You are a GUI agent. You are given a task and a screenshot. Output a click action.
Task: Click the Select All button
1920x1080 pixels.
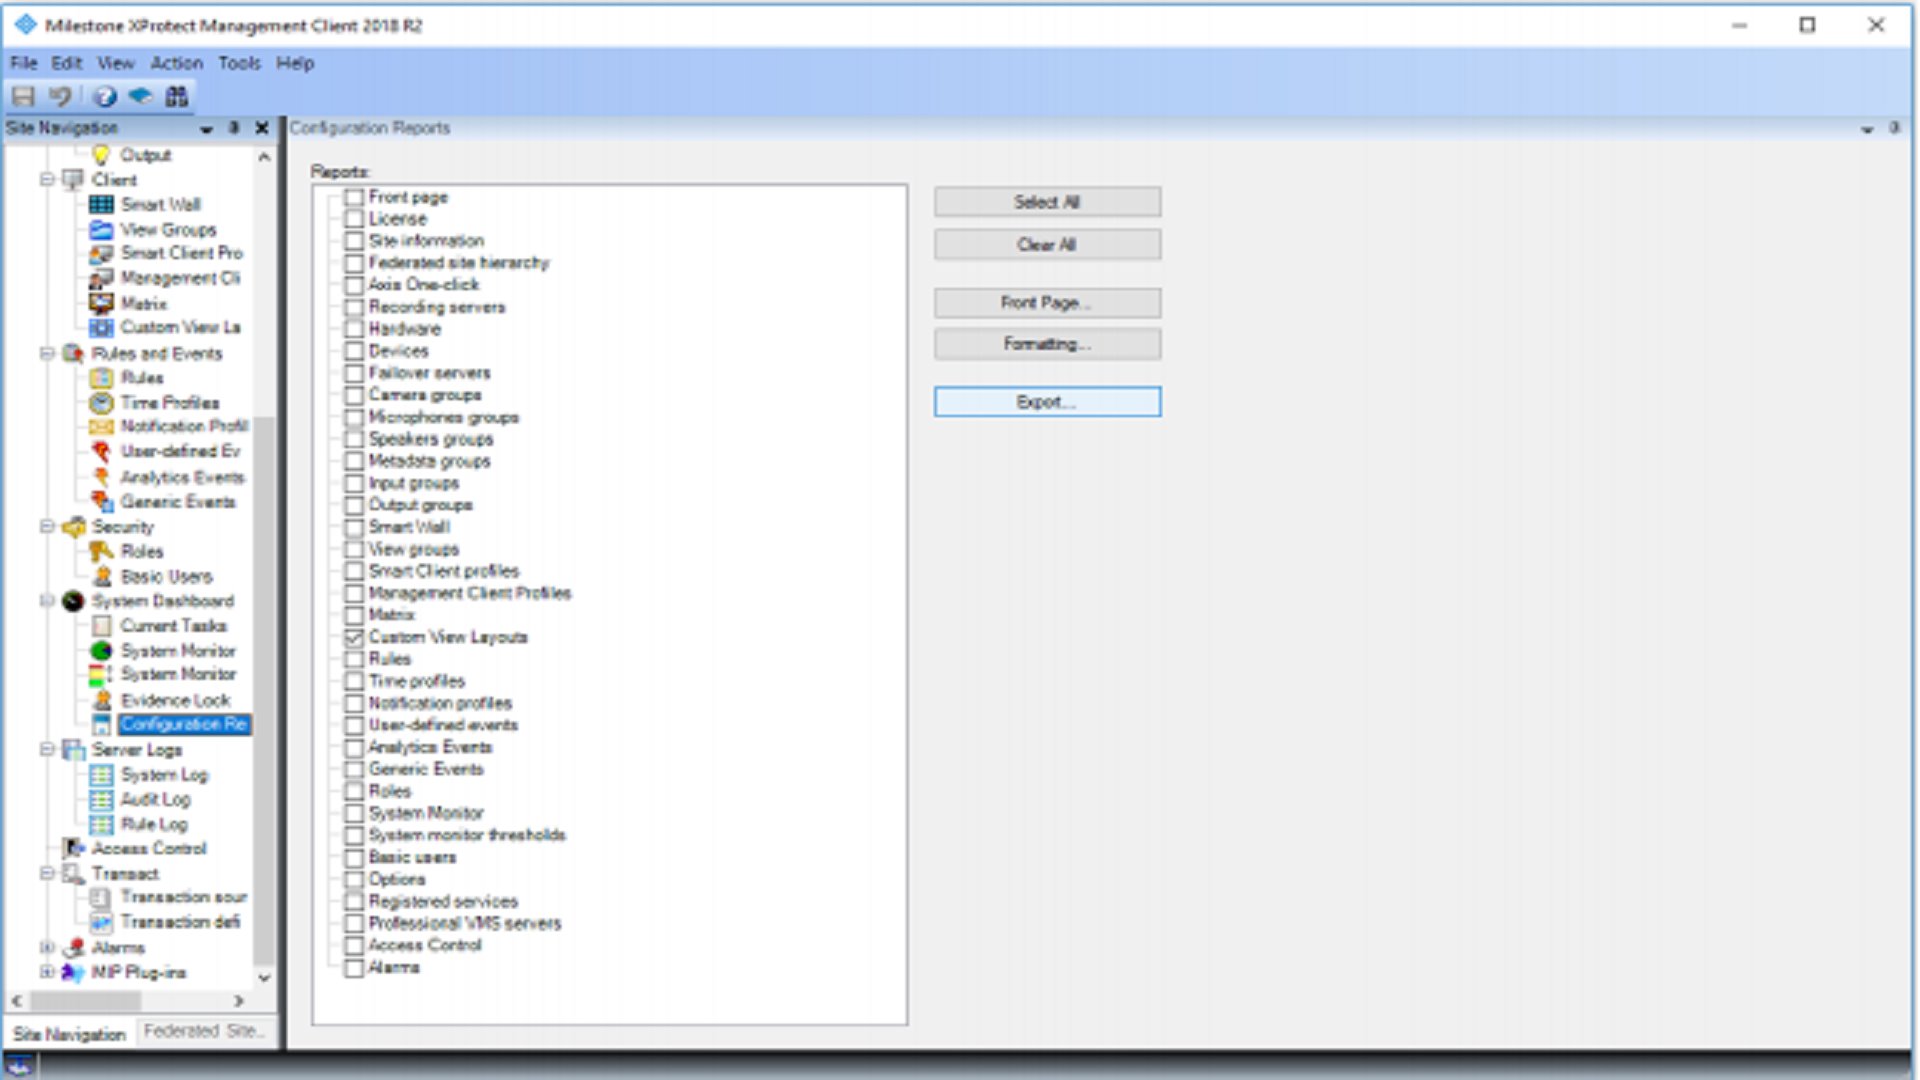click(1047, 202)
